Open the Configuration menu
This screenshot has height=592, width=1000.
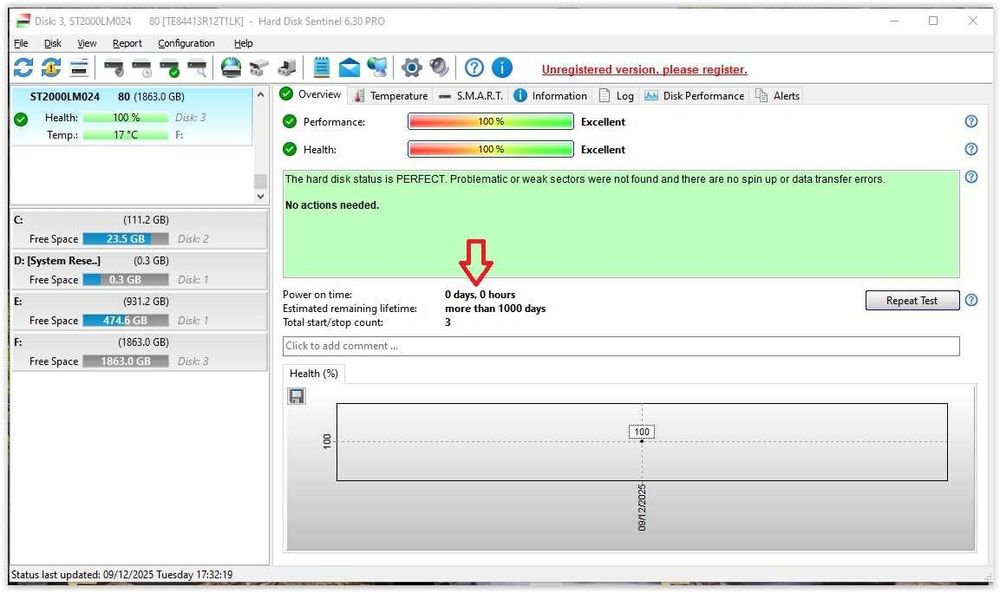(186, 43)
